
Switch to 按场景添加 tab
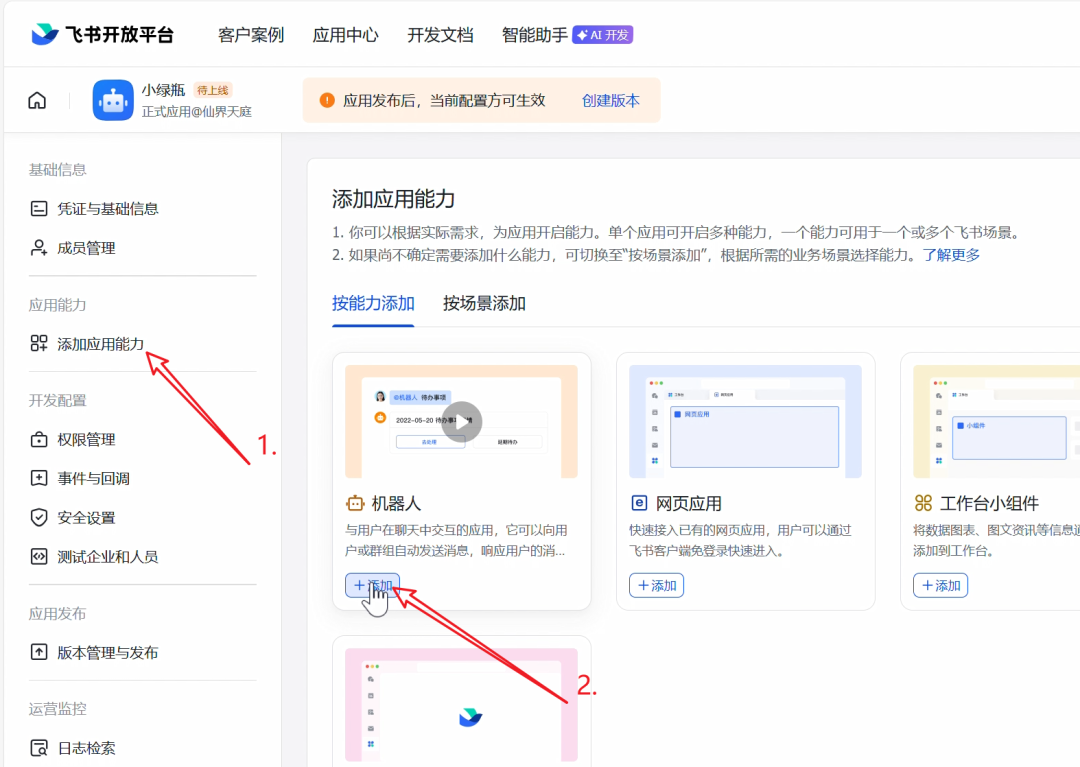(484, 303)
